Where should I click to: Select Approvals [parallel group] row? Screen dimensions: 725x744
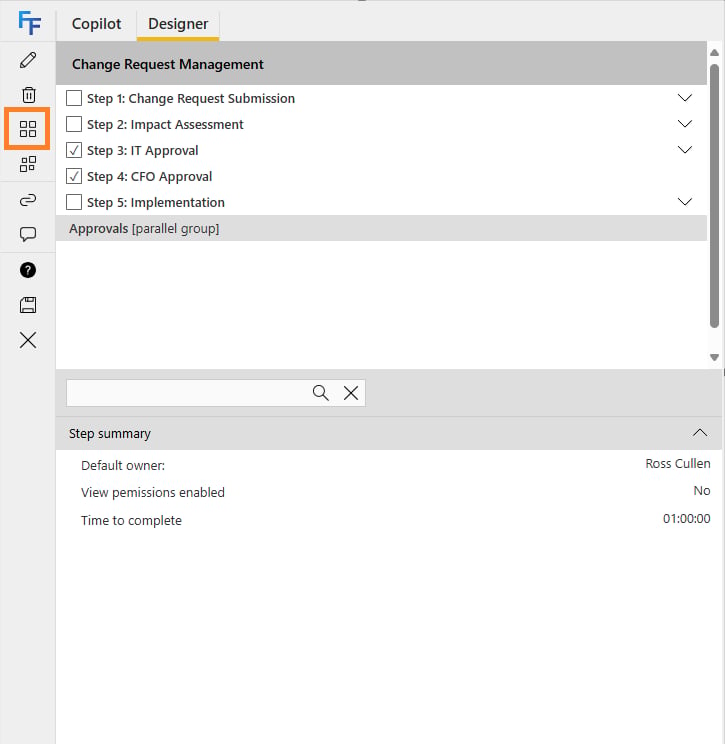(x=381, y=228)
